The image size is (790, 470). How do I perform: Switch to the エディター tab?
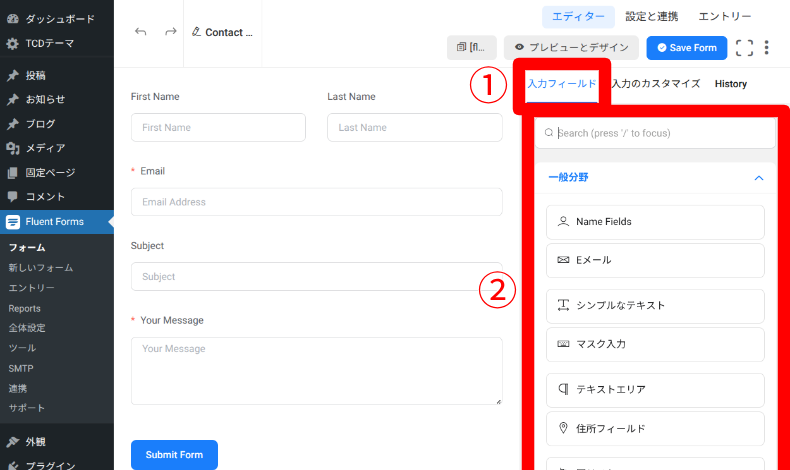click(578, 17)
